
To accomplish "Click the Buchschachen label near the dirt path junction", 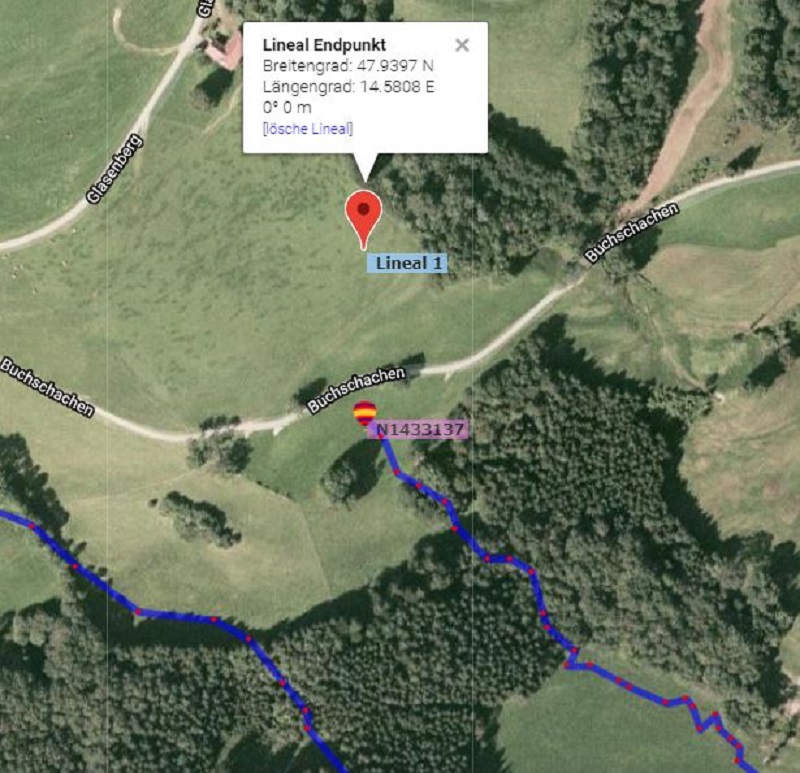I will [x=631, y=232].
